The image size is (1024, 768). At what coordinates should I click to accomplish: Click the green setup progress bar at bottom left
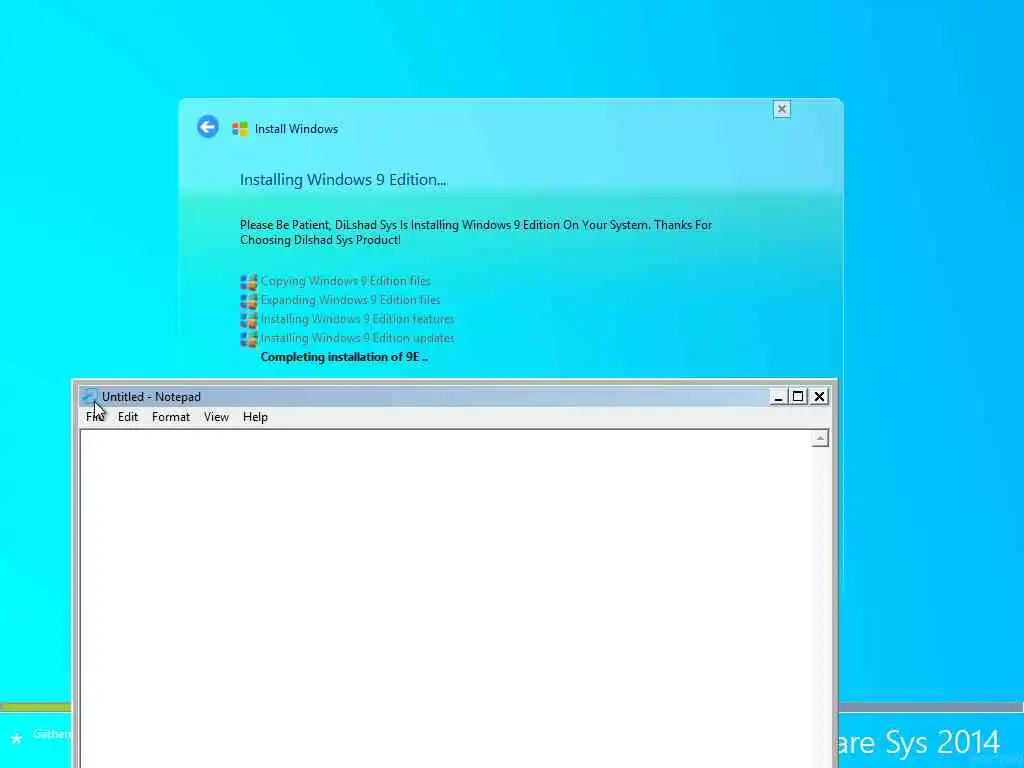[35, 707]
